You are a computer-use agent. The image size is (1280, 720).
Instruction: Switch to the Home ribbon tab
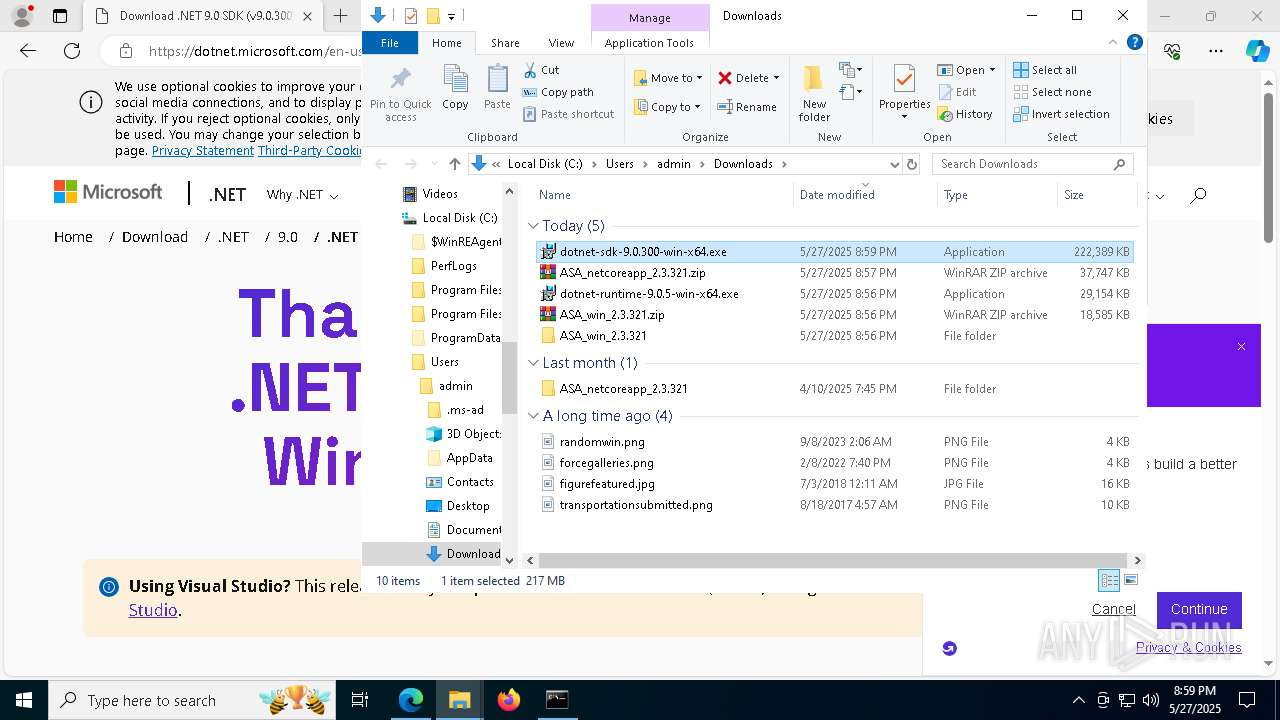(446, 43)
